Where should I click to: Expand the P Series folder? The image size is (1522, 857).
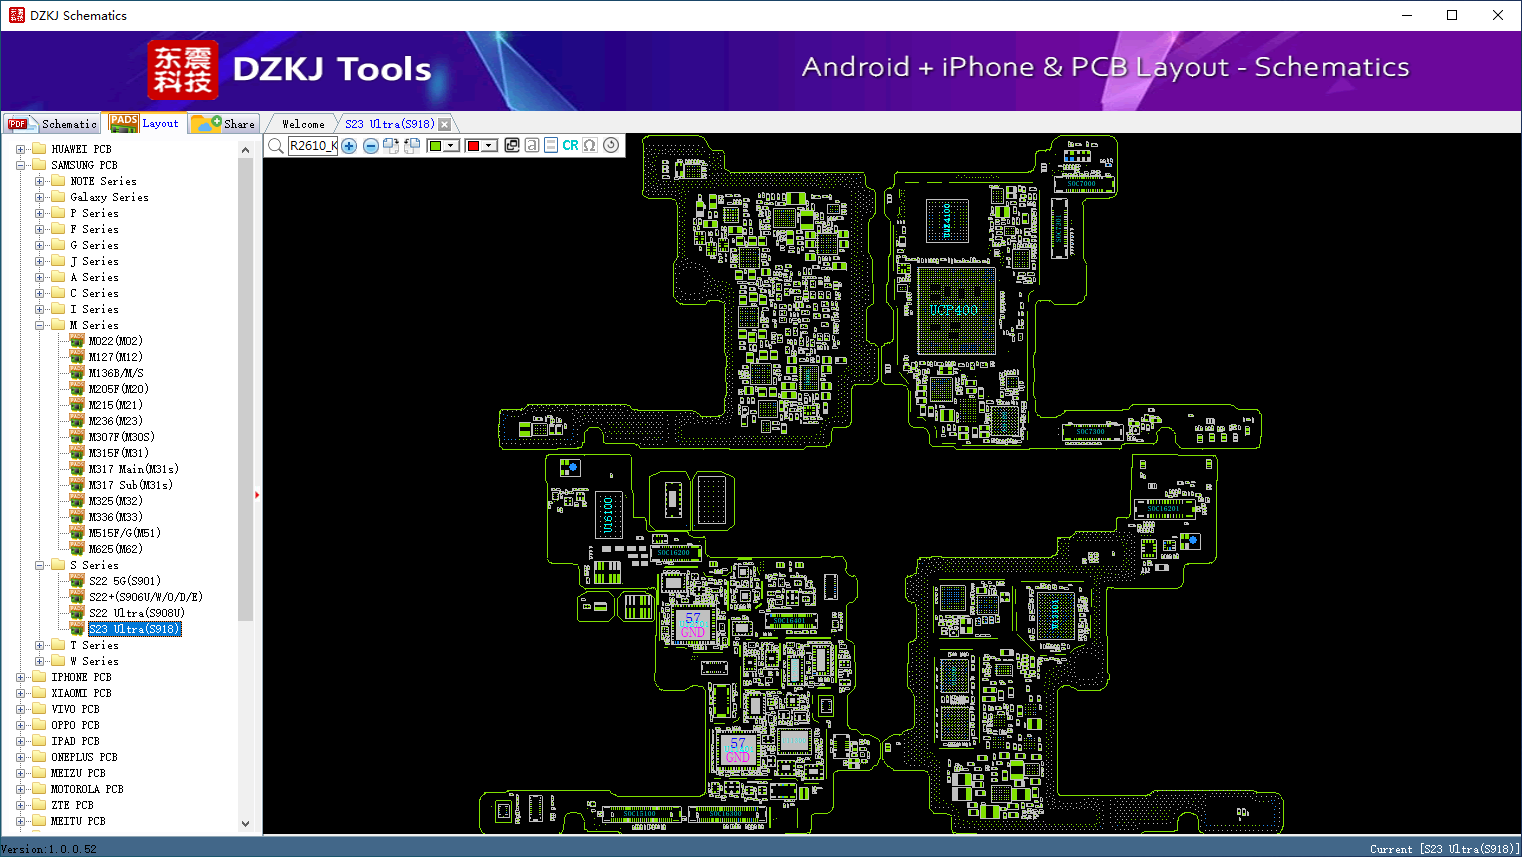click(39, 213)
